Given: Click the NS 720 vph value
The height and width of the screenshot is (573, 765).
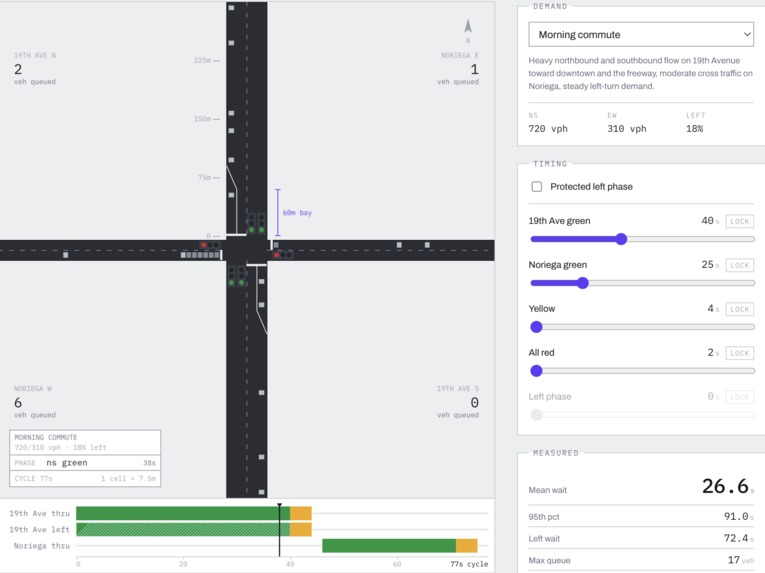Looking at the screenshot, I should pos(548,129).
